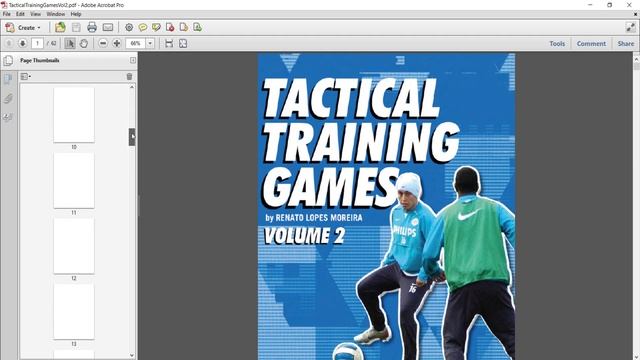
Task: Go to the next page arrow
Action: coord(22,43)
